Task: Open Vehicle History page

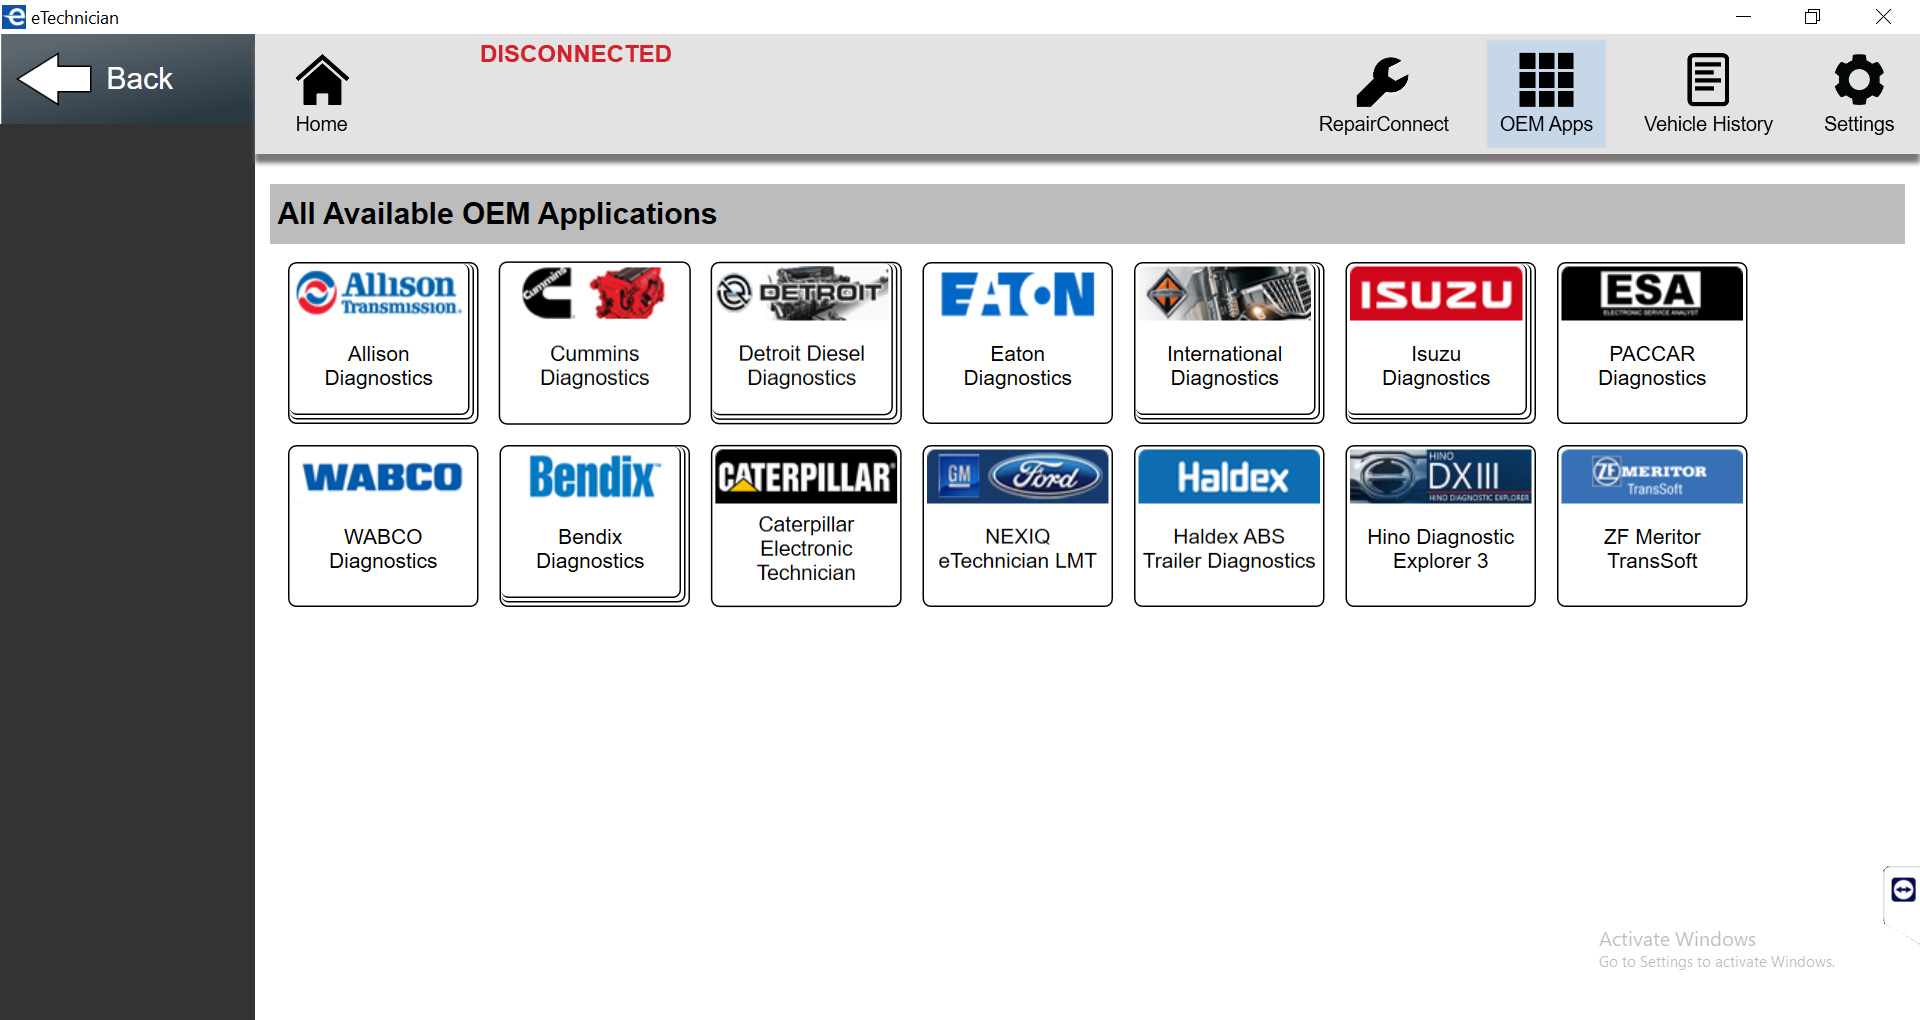Action: [1708, 94]
